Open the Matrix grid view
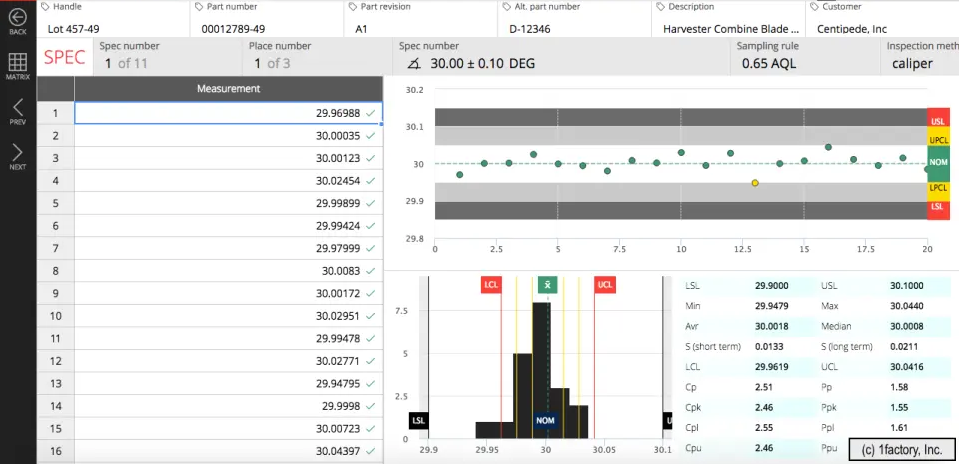The image size is (959, 464). 18,63
